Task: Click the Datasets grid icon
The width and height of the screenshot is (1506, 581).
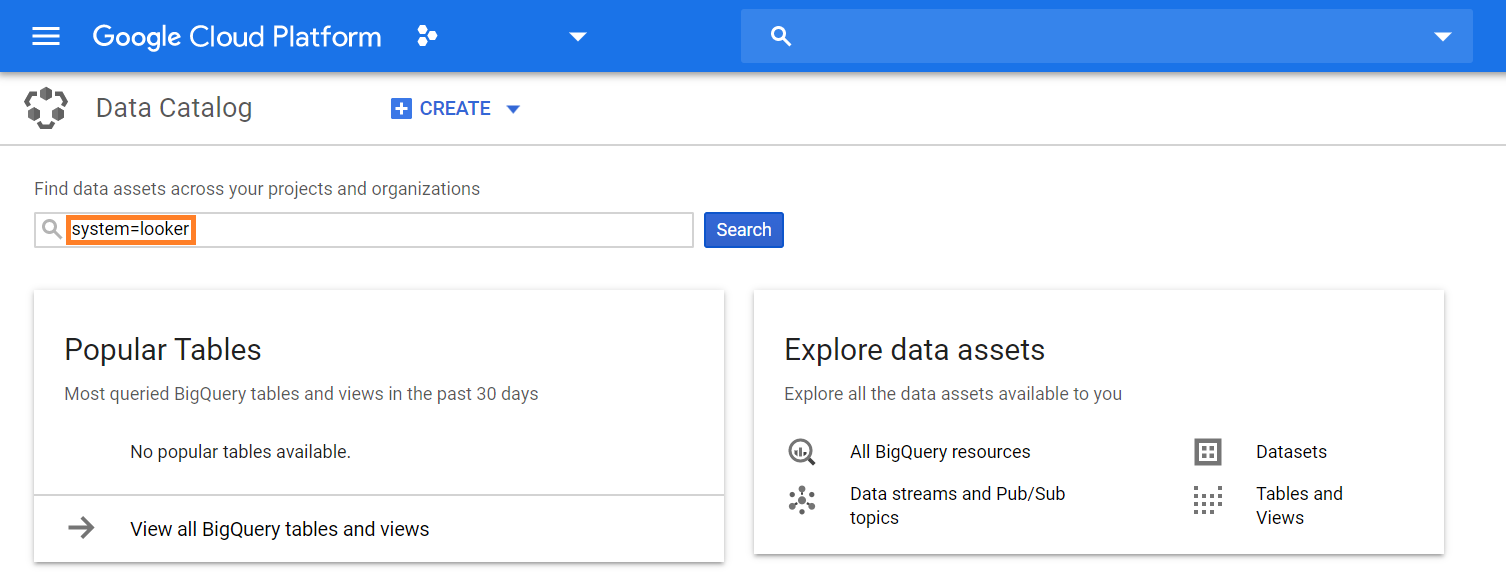Action: 1208,452
